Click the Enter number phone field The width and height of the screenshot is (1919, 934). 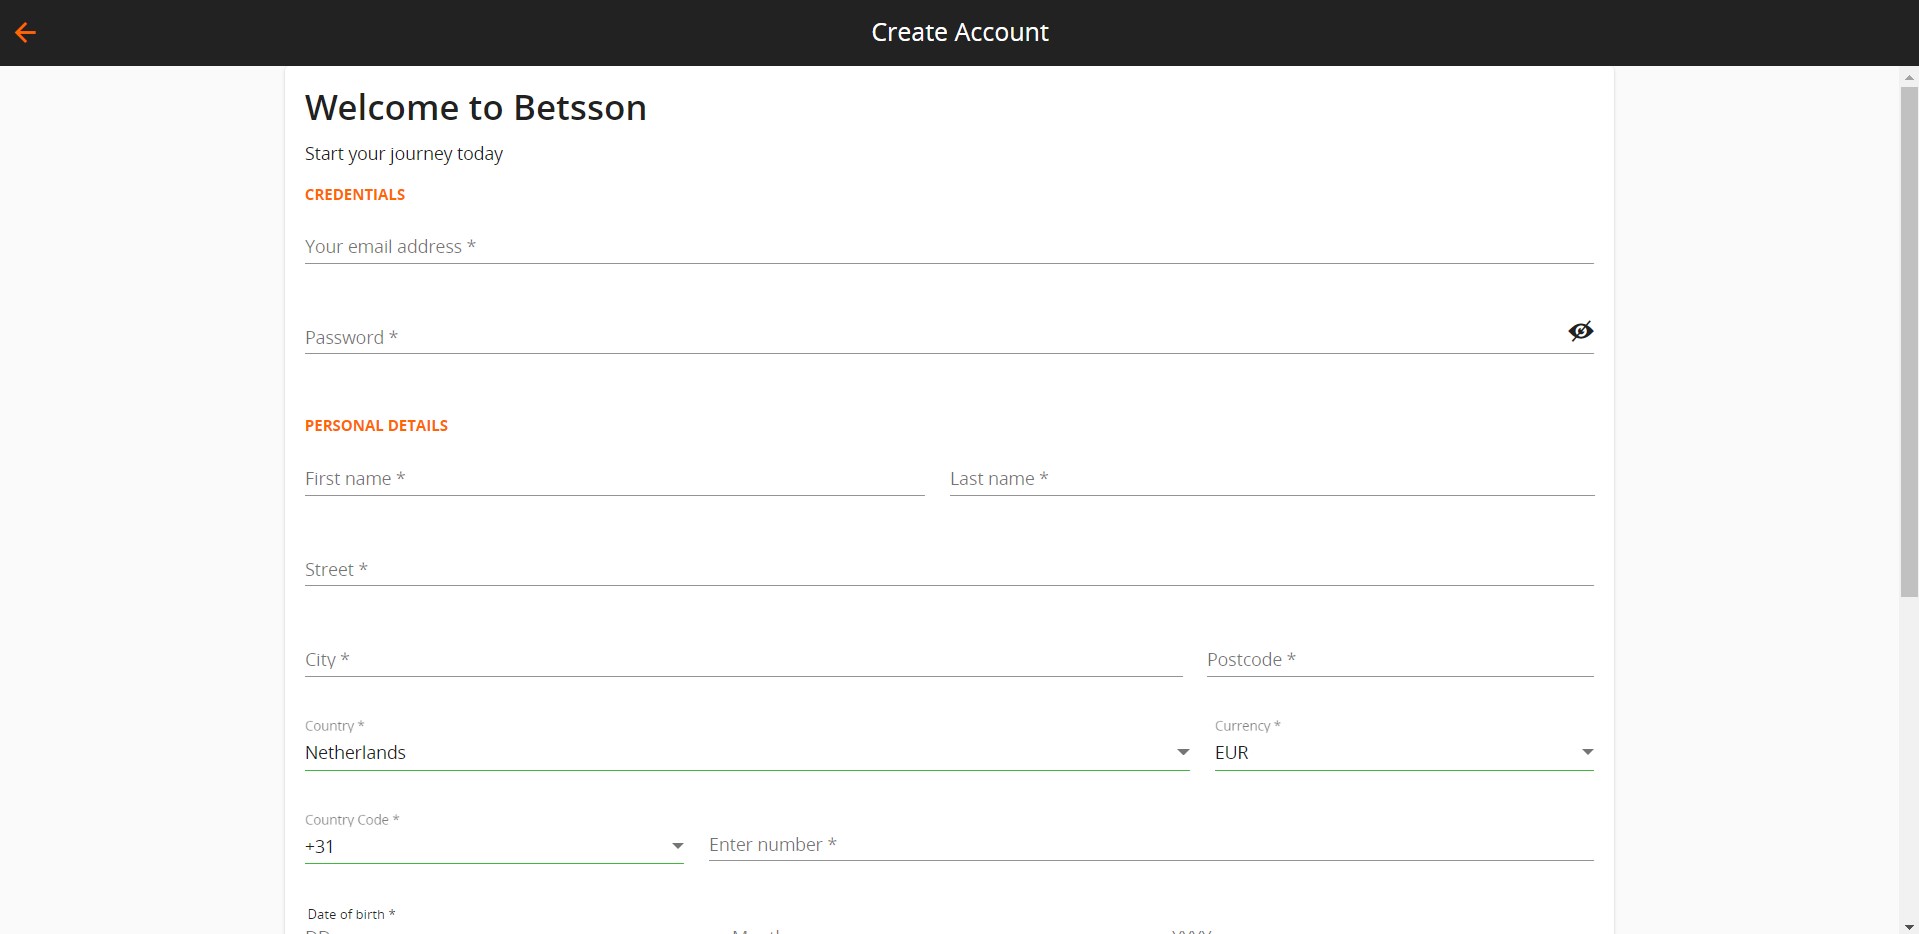pos(1150,845)
